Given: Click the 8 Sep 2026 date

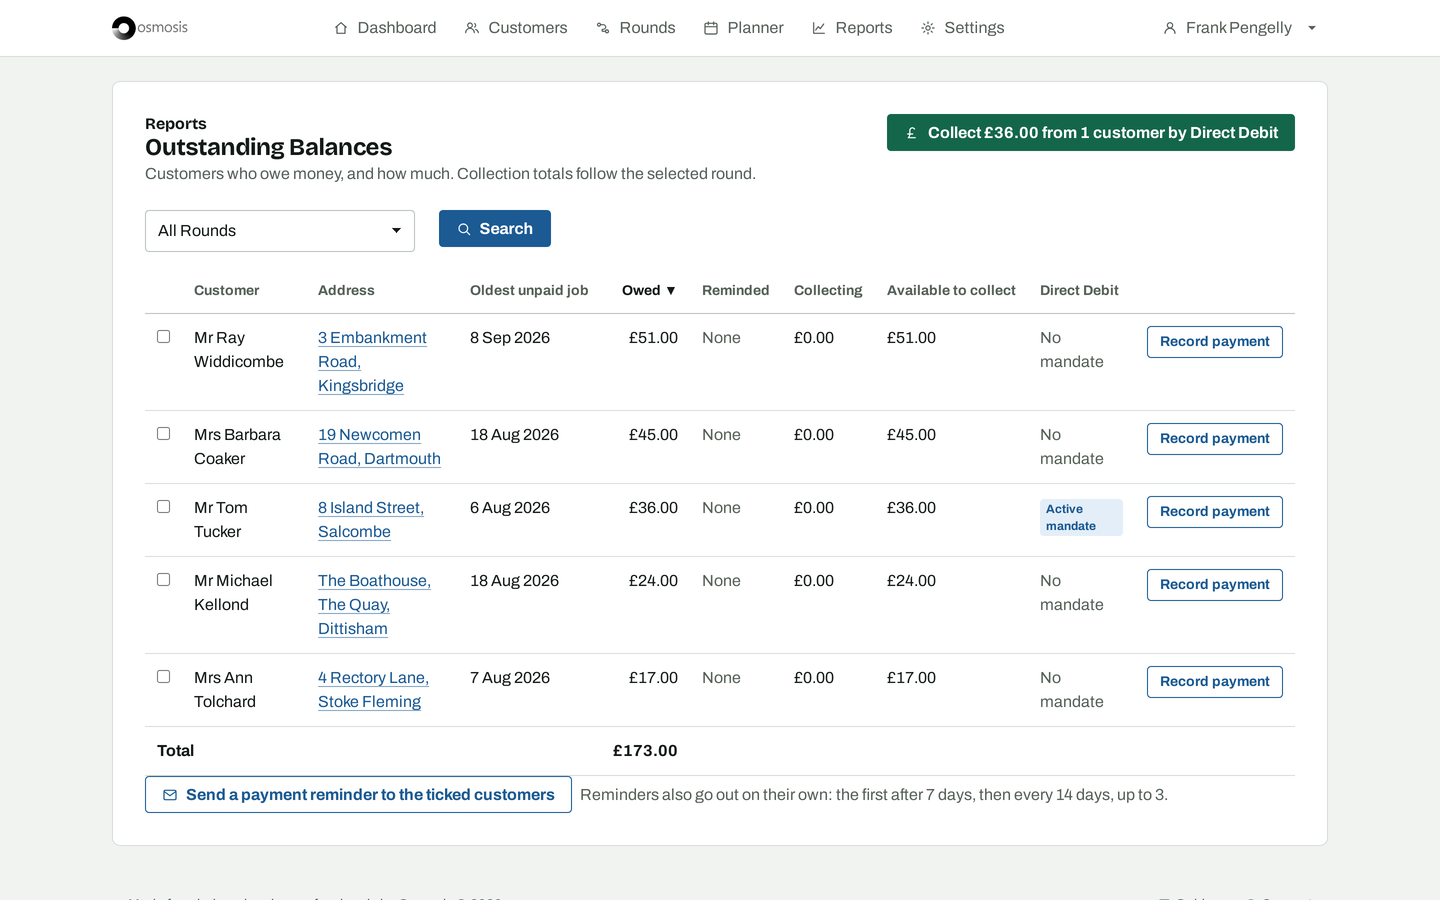Looking at the screenshot, I should [x=510, y=338].
